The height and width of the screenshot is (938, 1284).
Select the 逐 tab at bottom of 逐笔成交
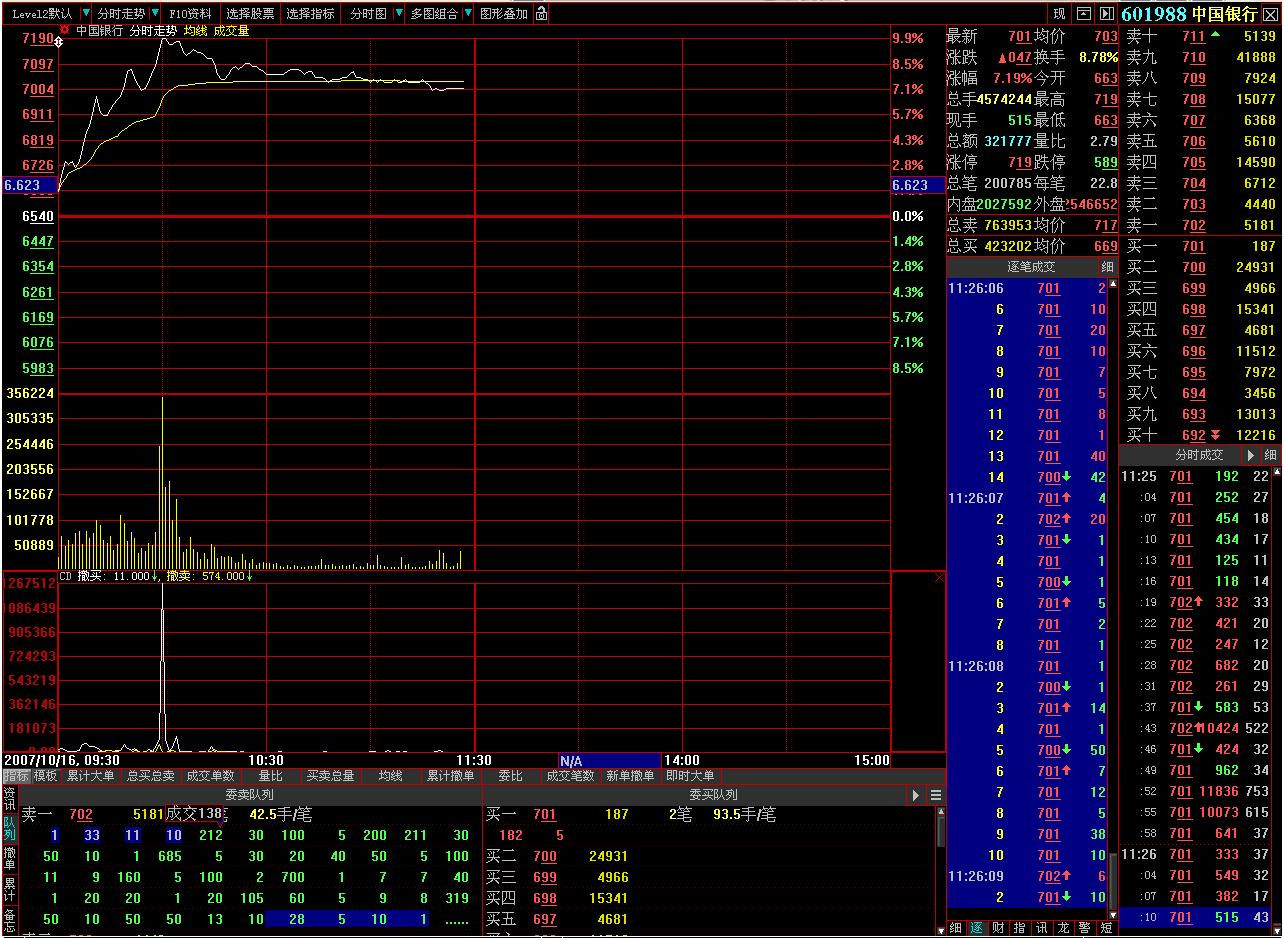[x=977, y=928]
